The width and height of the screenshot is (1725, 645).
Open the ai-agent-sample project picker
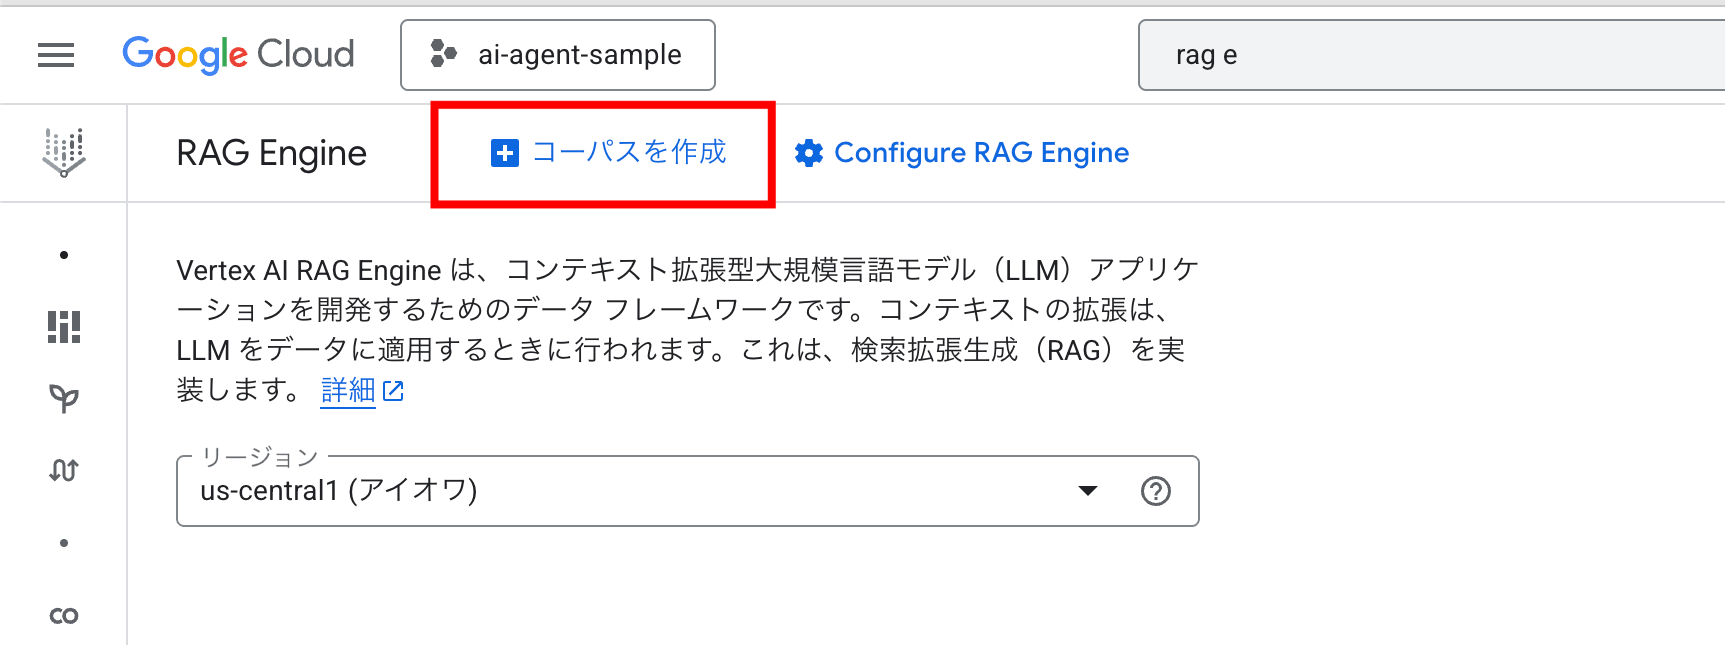tap(558, 55)
